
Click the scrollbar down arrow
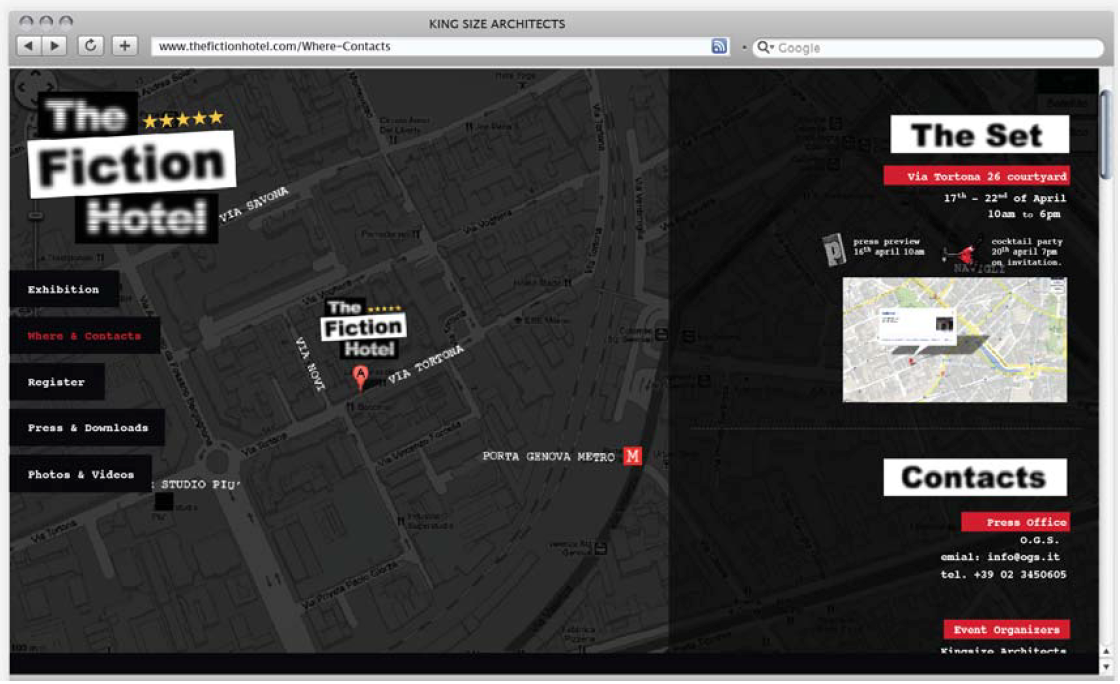(x=1106, y=666)
